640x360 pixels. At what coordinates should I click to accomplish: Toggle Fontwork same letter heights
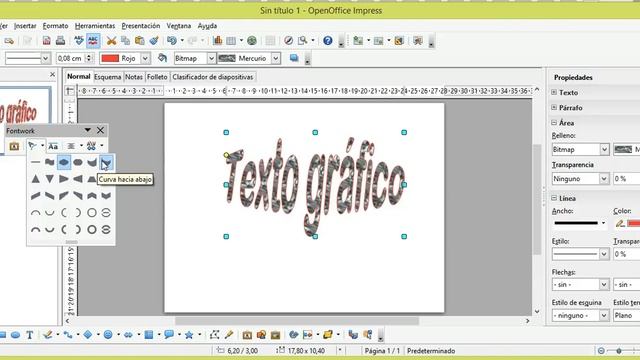tap(53, 146)
